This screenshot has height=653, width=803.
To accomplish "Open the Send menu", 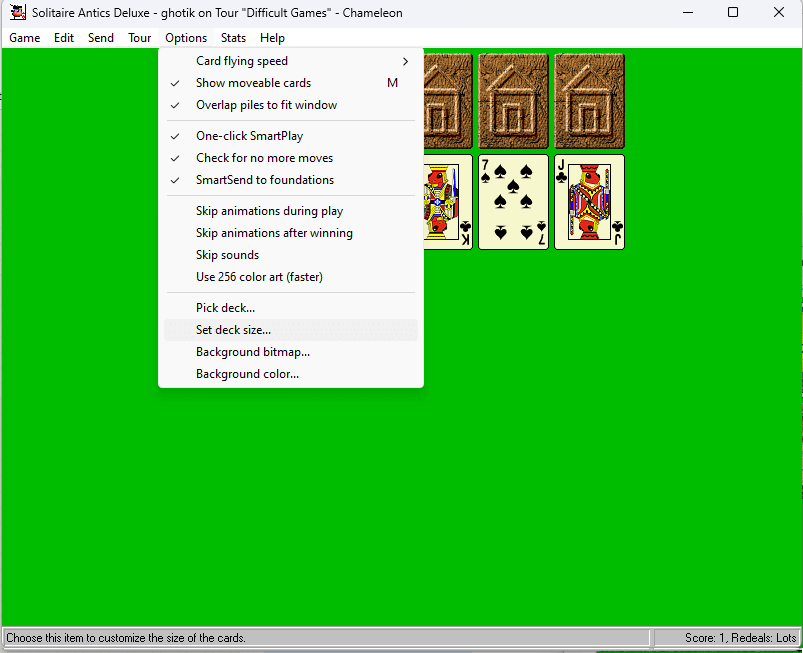I will [x=101, y=38].
